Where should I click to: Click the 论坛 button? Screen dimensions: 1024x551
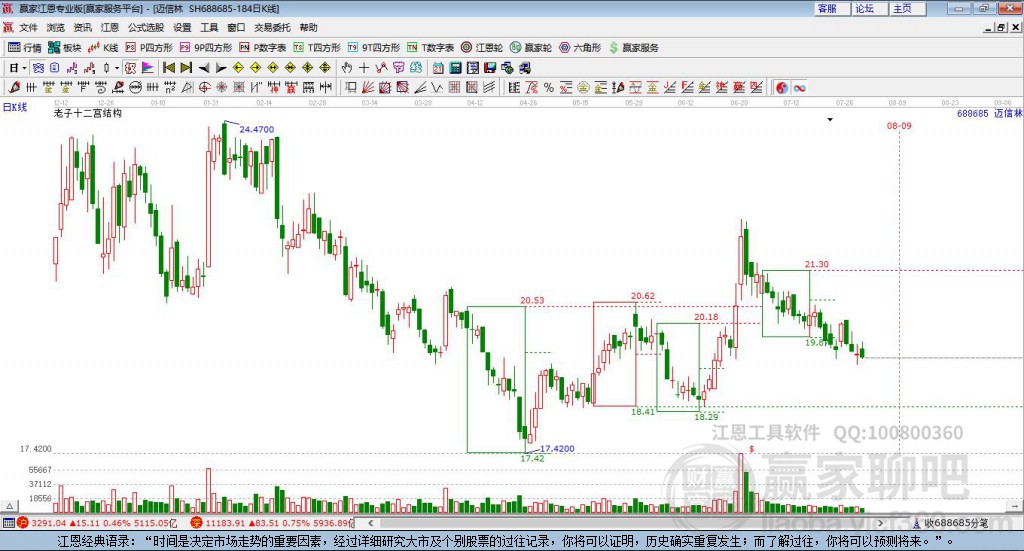point(870,8)
